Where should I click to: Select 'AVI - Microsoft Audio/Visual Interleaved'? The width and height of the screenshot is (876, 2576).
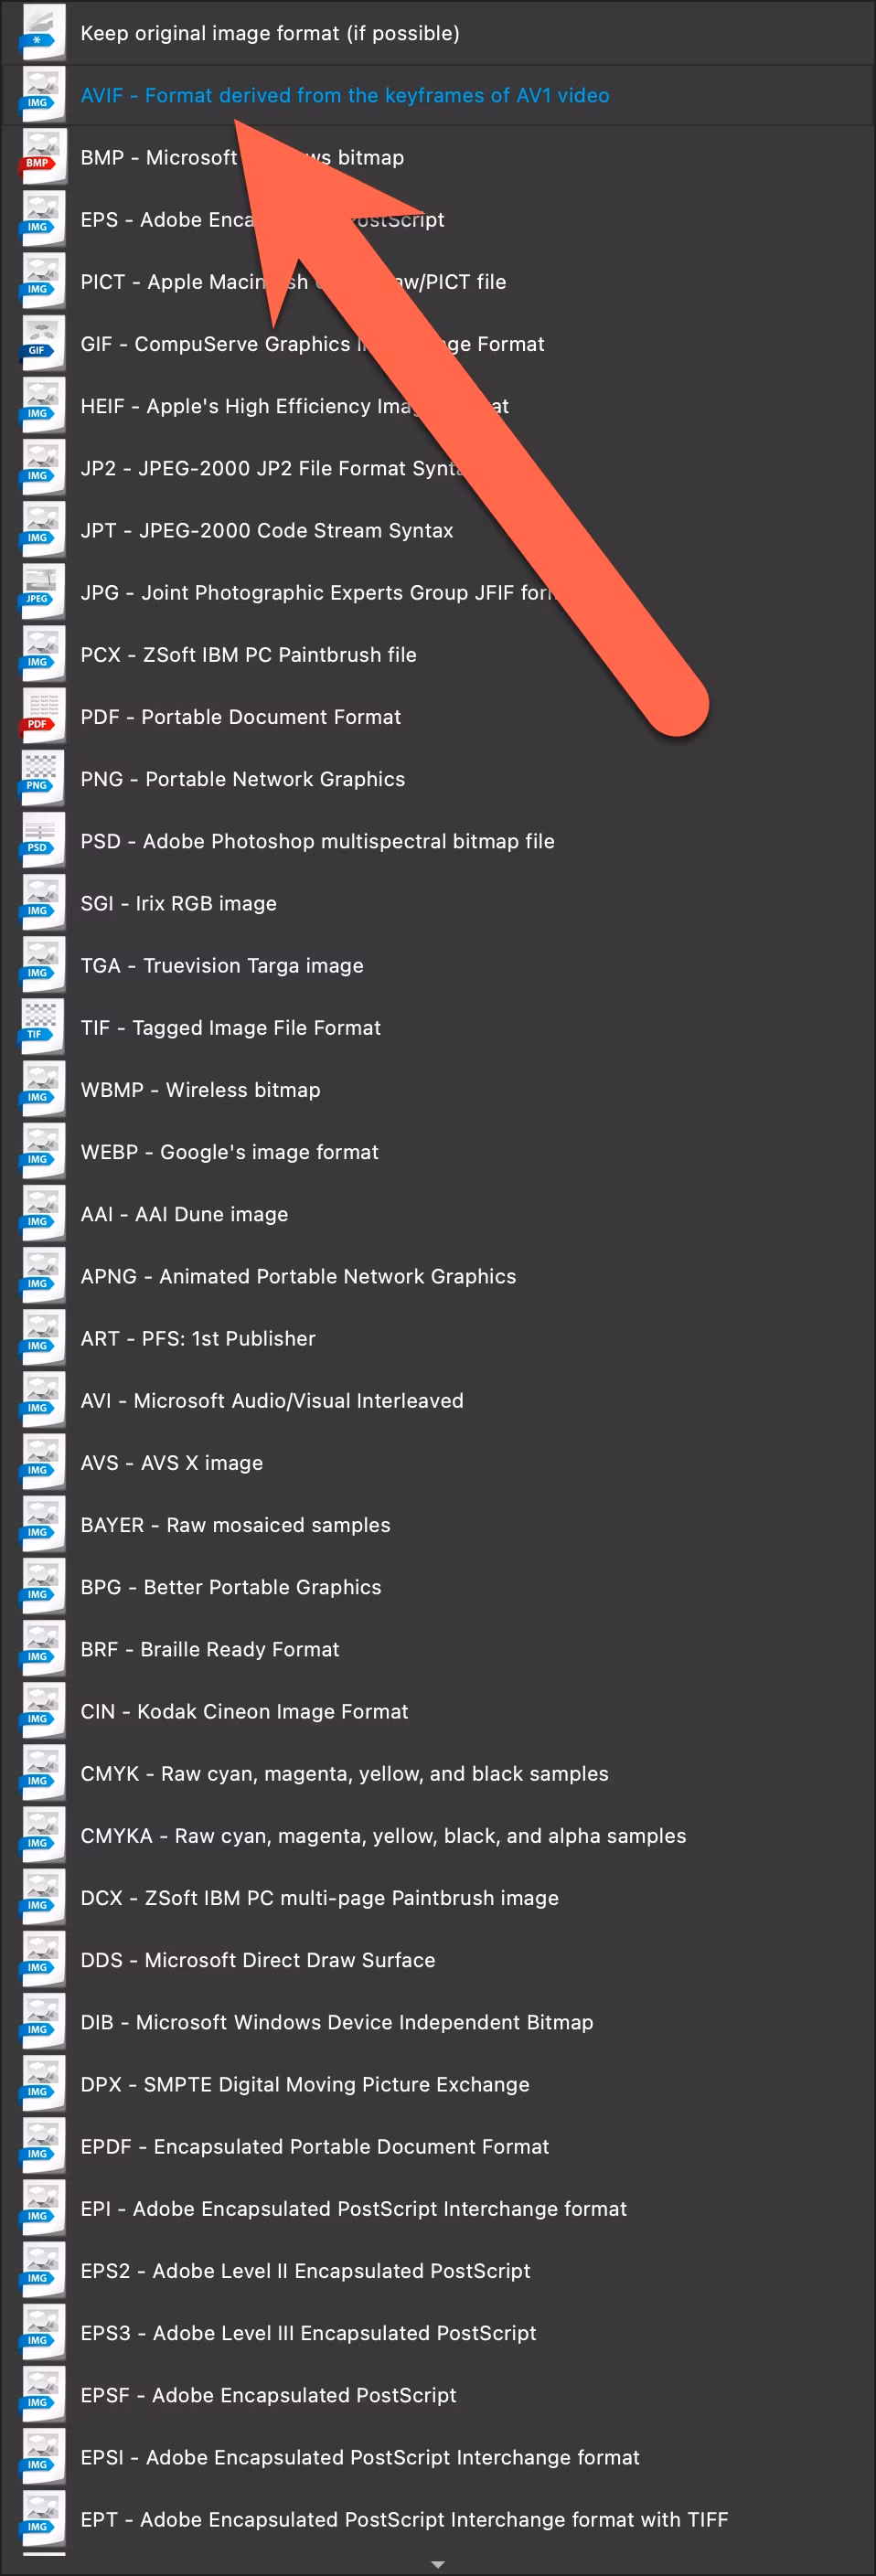click(x=438, y=1400)
